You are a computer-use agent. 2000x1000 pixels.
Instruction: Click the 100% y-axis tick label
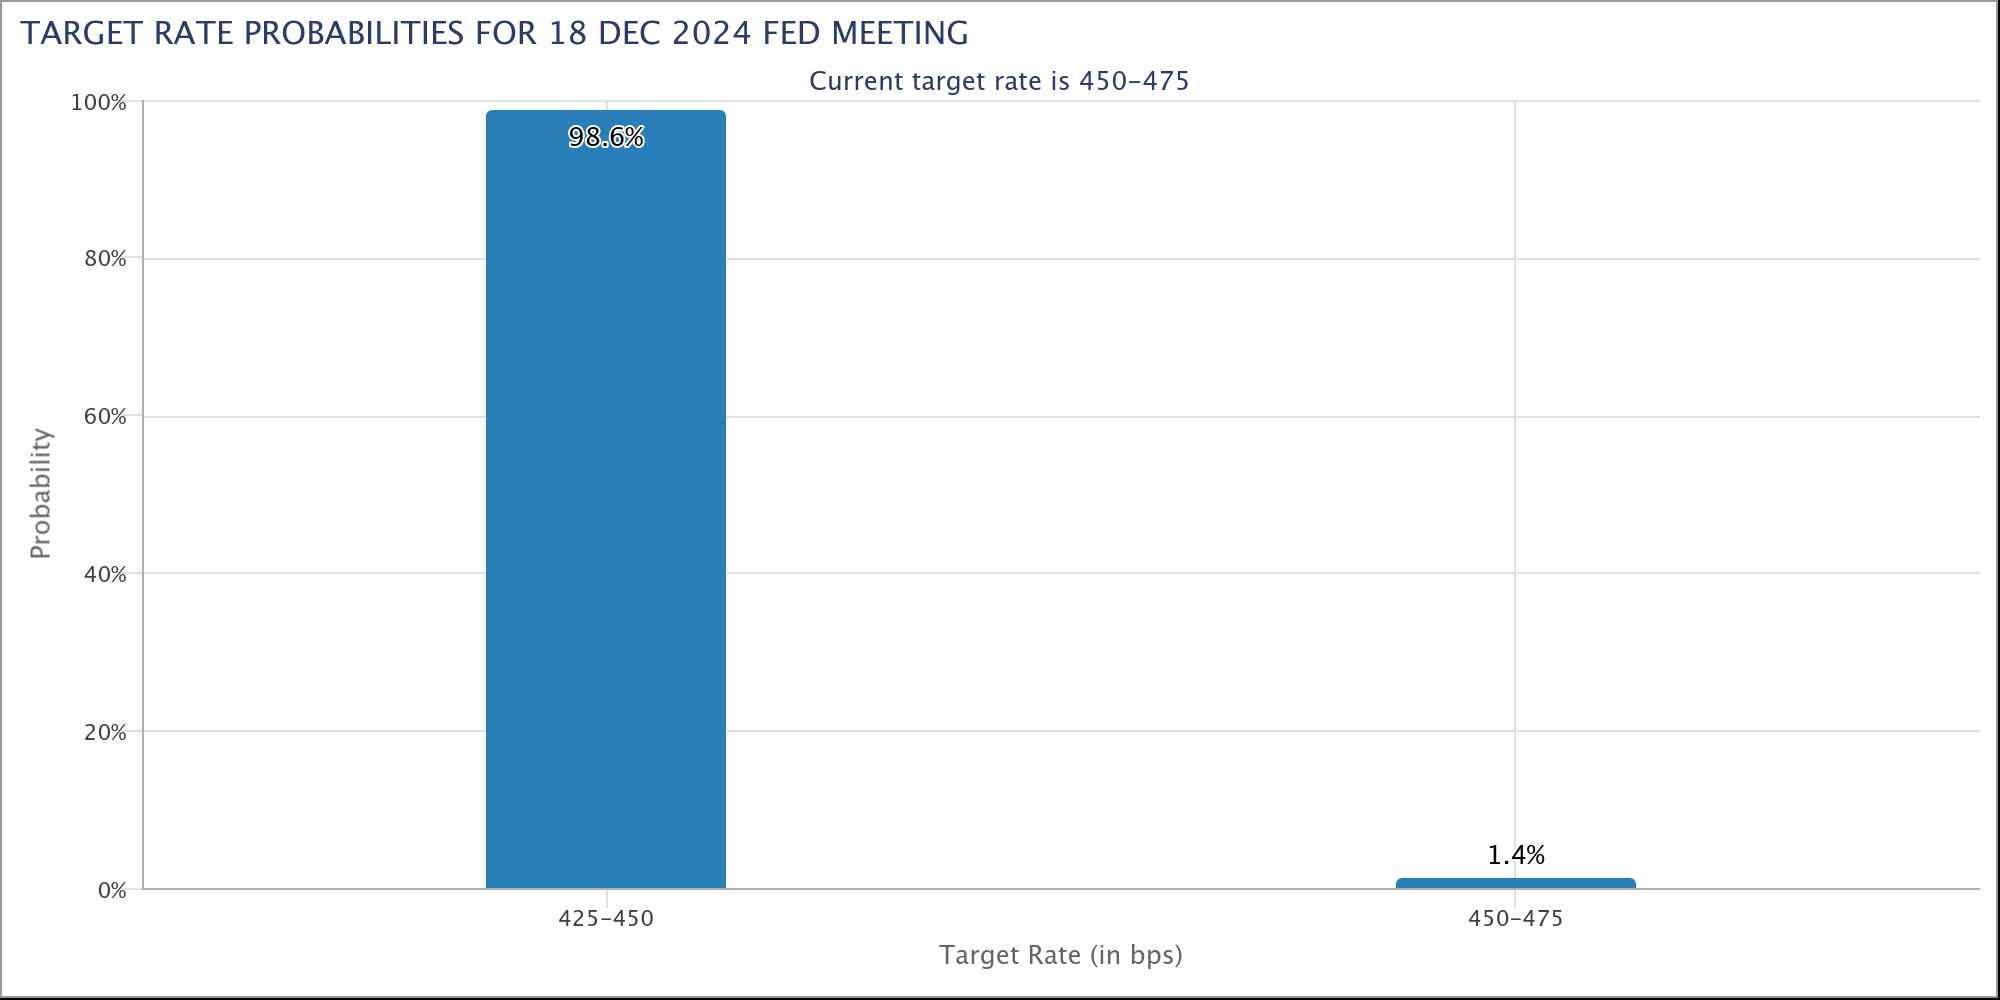98,103
